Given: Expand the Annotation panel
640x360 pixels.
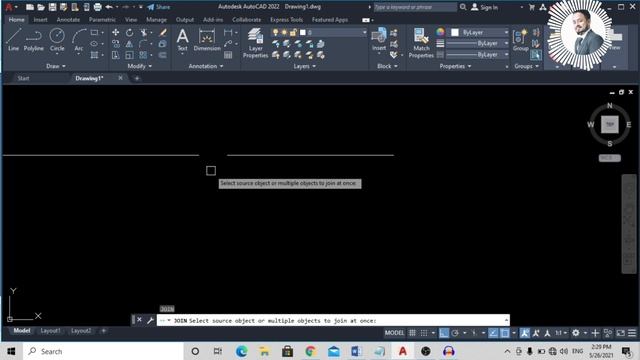Looking at the screenshot, I should (x=206, y=66).
